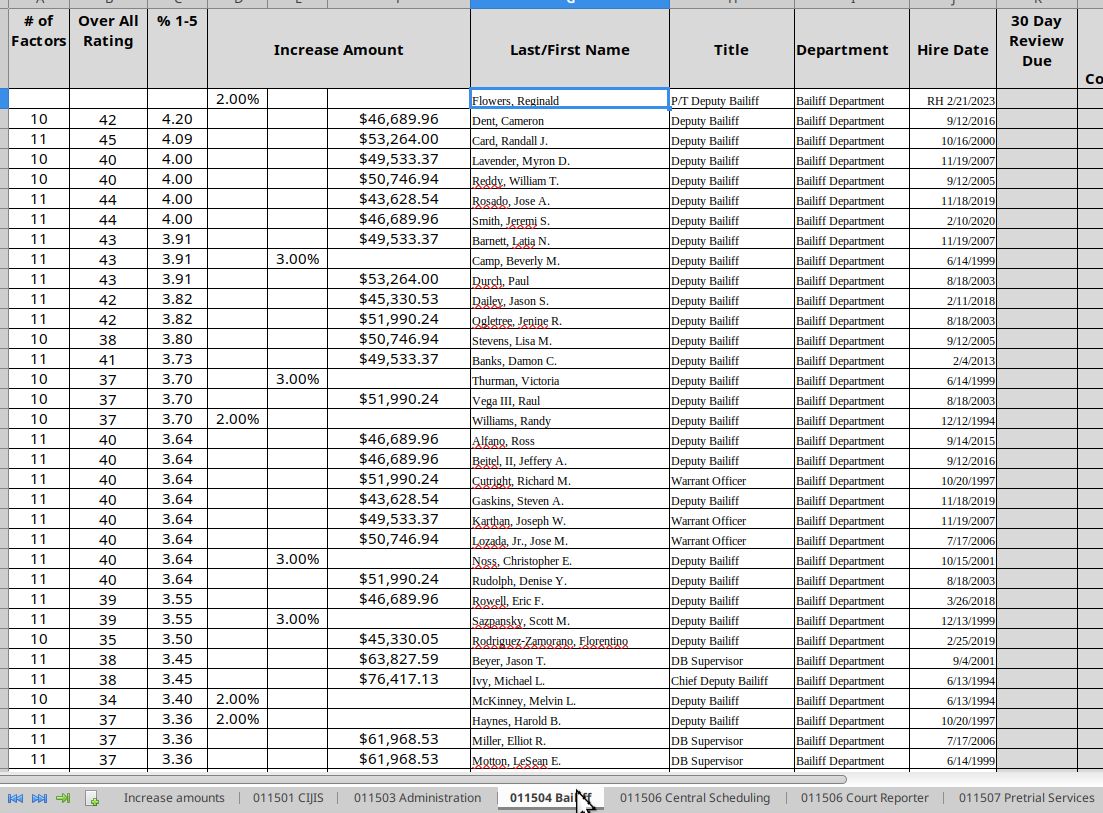Click the $63,827.59 amount in Beyer's row
Image resolution: width=1103 pixels, height=813 pixels.
pos(399,660)
